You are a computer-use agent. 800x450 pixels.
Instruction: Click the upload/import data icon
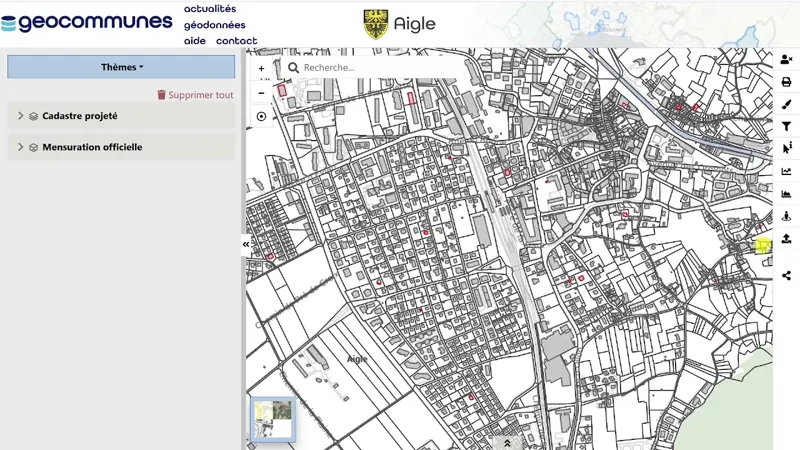(x=786, y=238)
